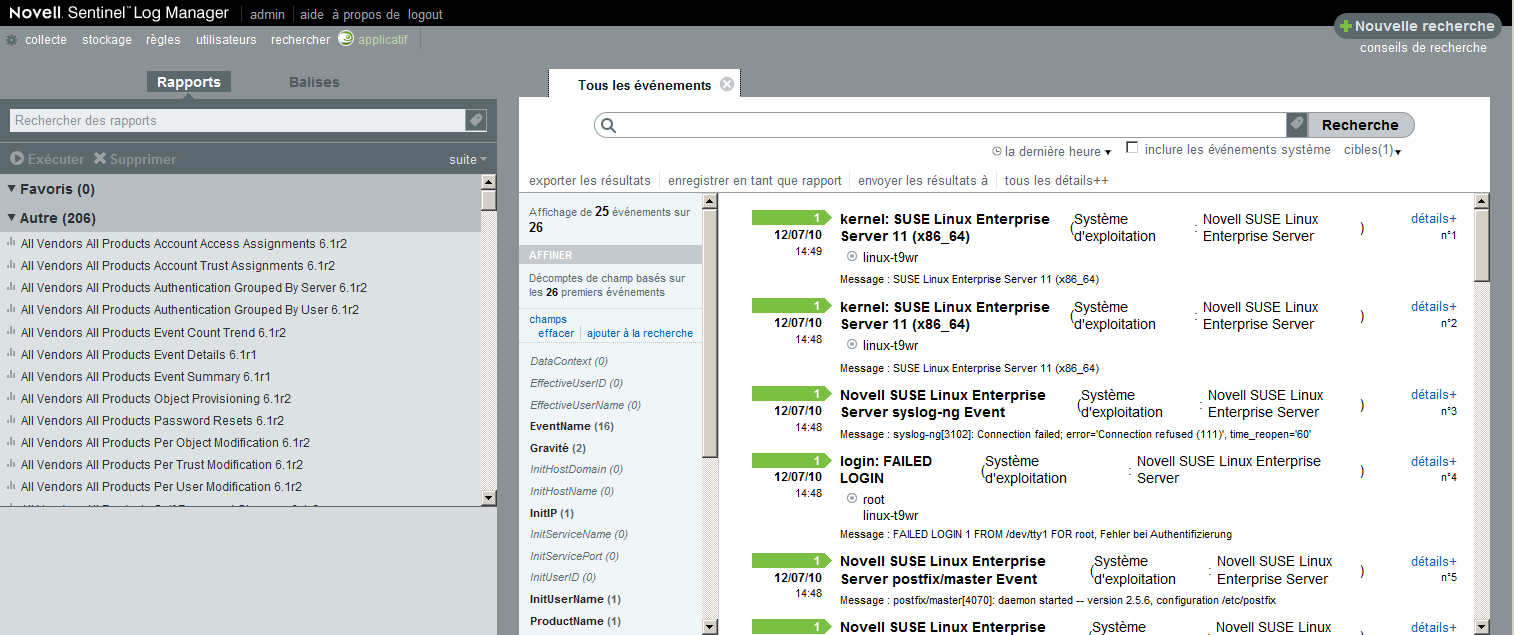Click the reports list scrollbar down arrow
The width and height of the screenshot is (1514, 635).
(x=489, y=497)
